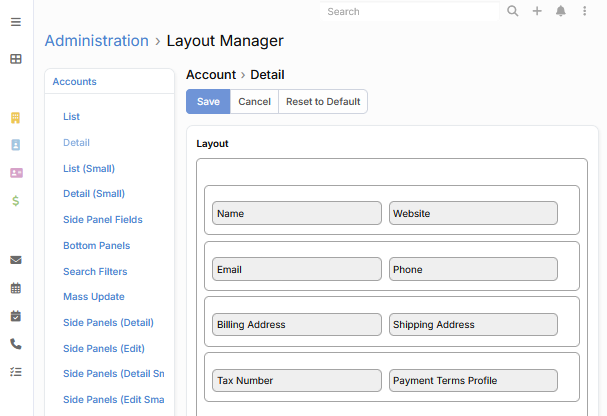Open Contacts via blue person icon
This screenshot has width=607, height=416.
coord(15,145)
